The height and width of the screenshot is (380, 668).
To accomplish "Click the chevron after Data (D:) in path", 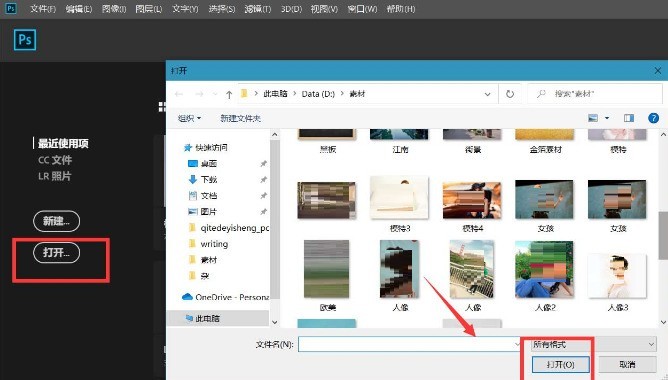I will click(x=342, y=93).
